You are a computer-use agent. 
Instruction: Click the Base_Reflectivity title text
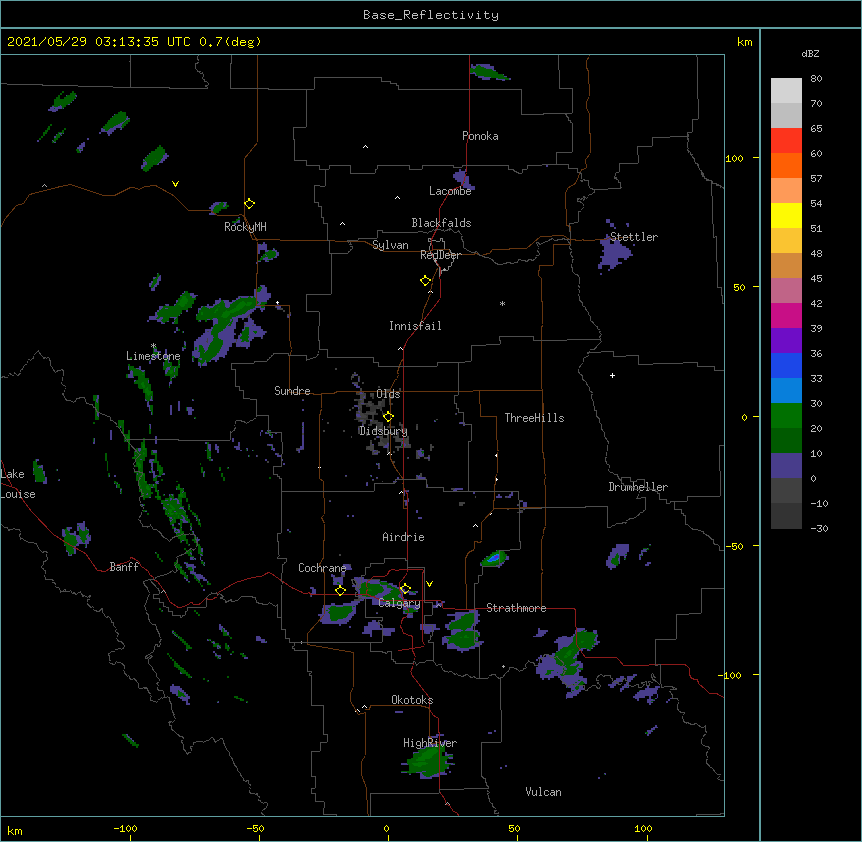click(x=431, y=15)
